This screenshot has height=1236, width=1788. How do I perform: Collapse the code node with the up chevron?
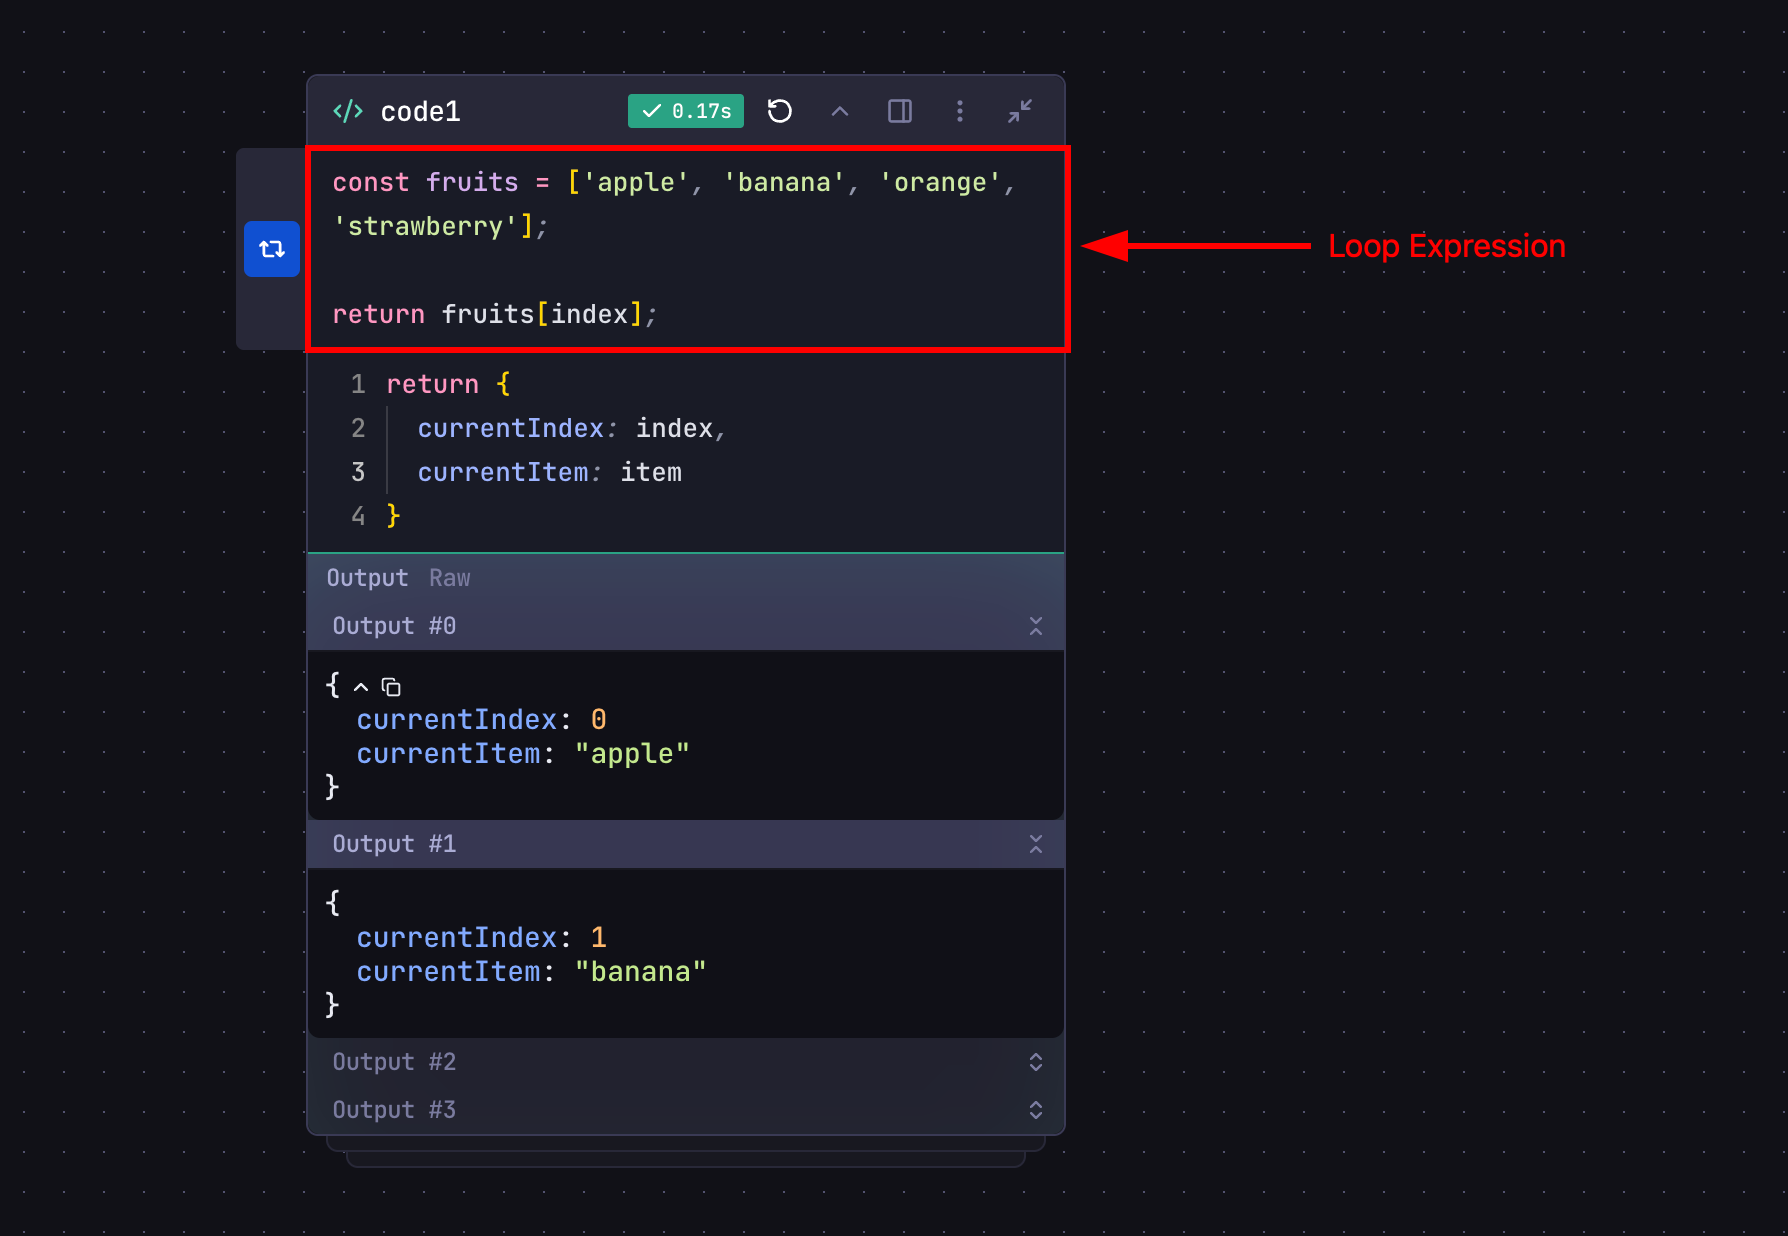839,111
